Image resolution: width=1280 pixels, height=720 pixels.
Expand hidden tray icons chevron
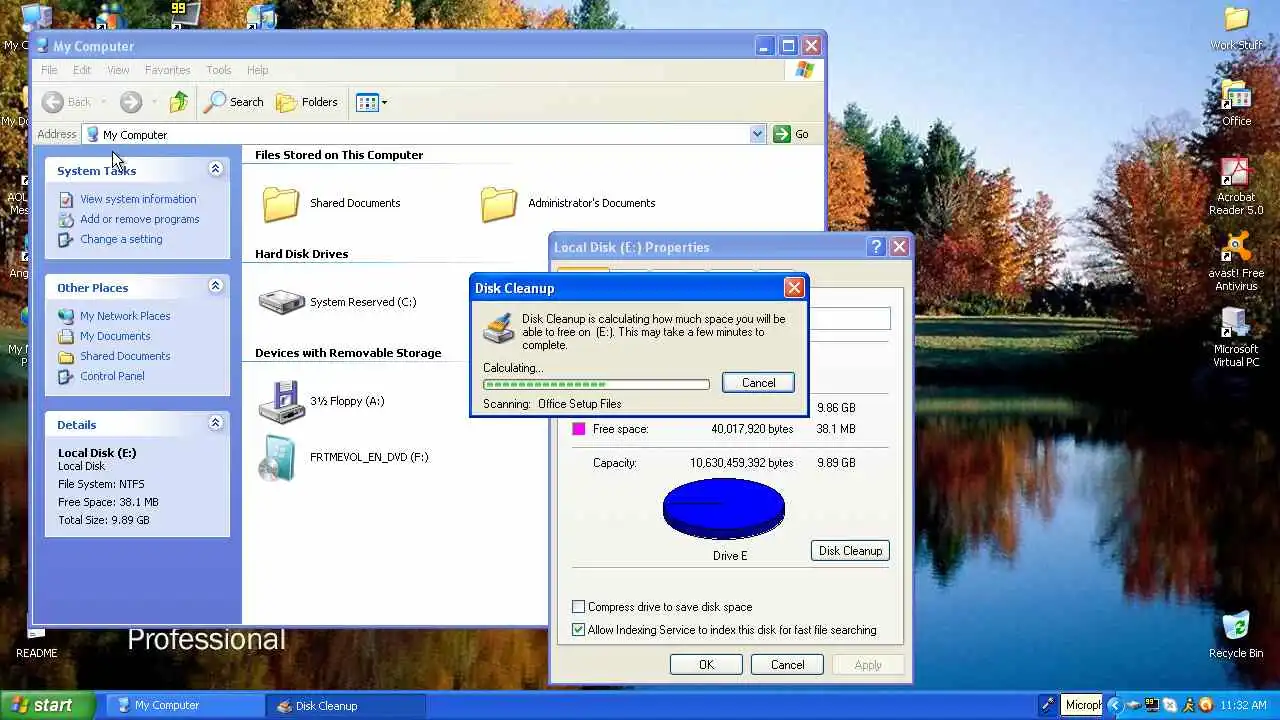pyautogui.click(x=1115, y=706)
